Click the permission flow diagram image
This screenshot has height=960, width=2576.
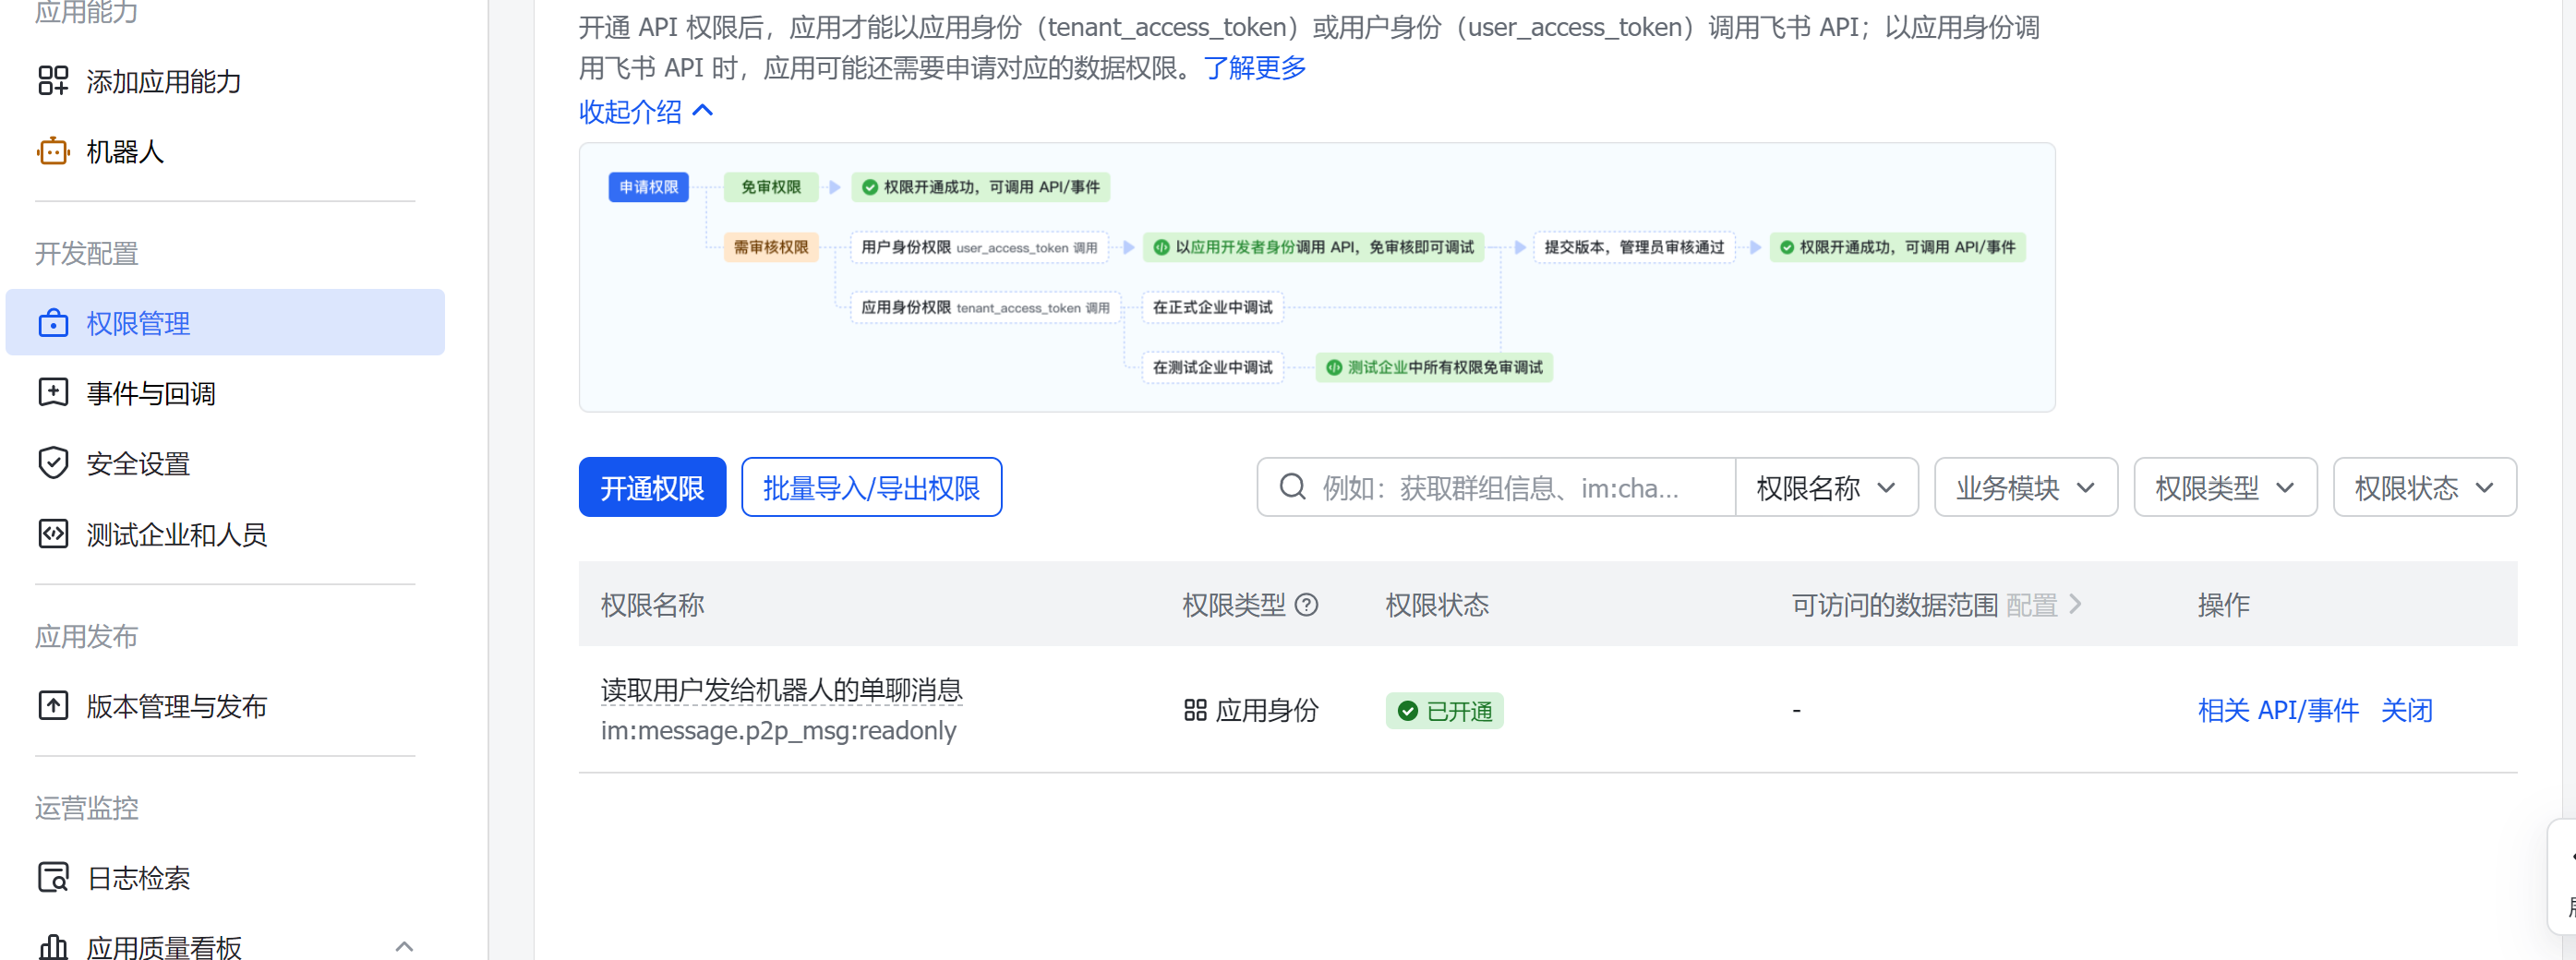coord(1317,277)
